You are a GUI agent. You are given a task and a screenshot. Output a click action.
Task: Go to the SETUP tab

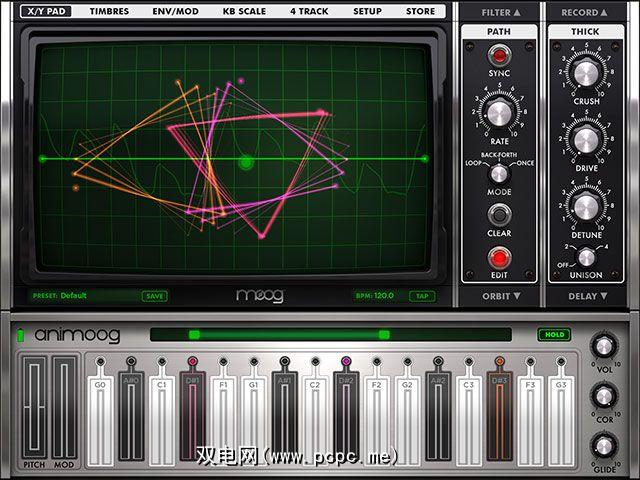pyautogui.click(x=367, y=11)
